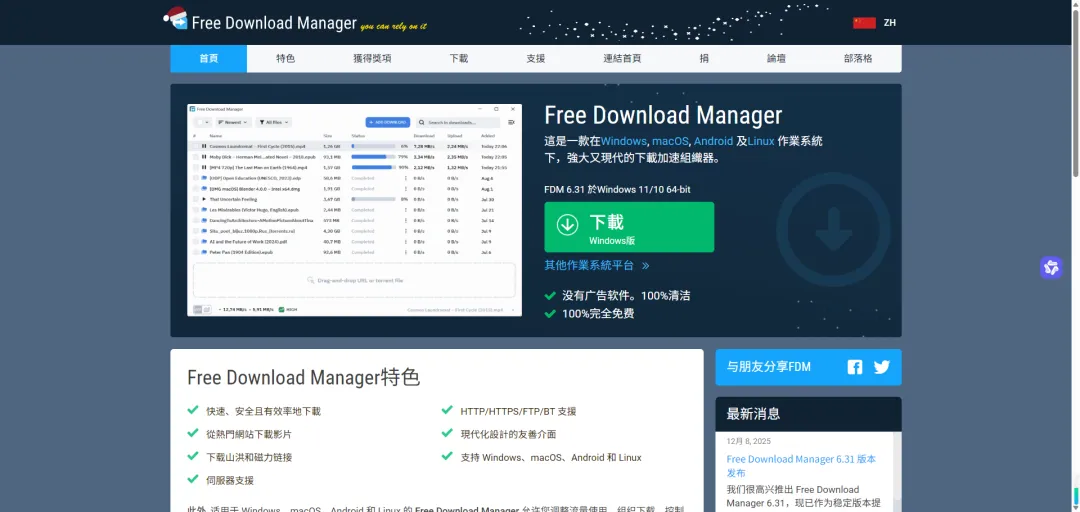Screen dimensions: 1080x512
Task: Click the Chinese flag language icon
Action: 864,23
